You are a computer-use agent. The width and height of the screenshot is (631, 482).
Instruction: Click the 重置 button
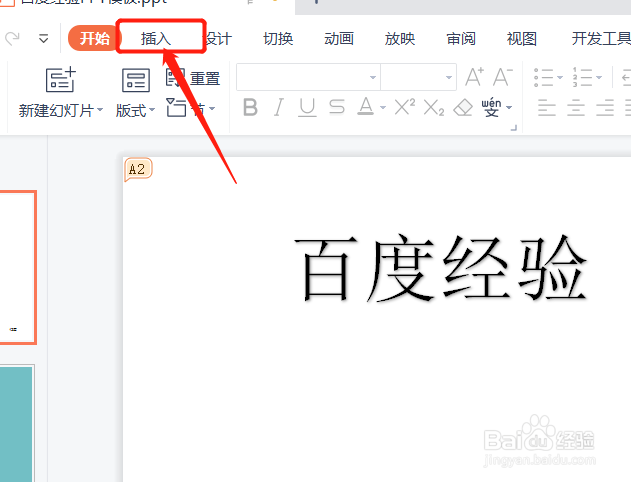[193, 78]
